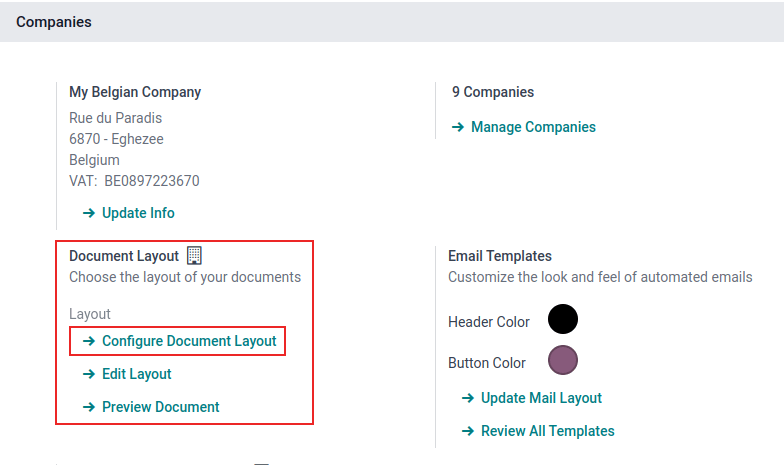Click the arrow icon before Preview Document
The height and width of the screenshot is (465, 784).
(x=89, y=407)
